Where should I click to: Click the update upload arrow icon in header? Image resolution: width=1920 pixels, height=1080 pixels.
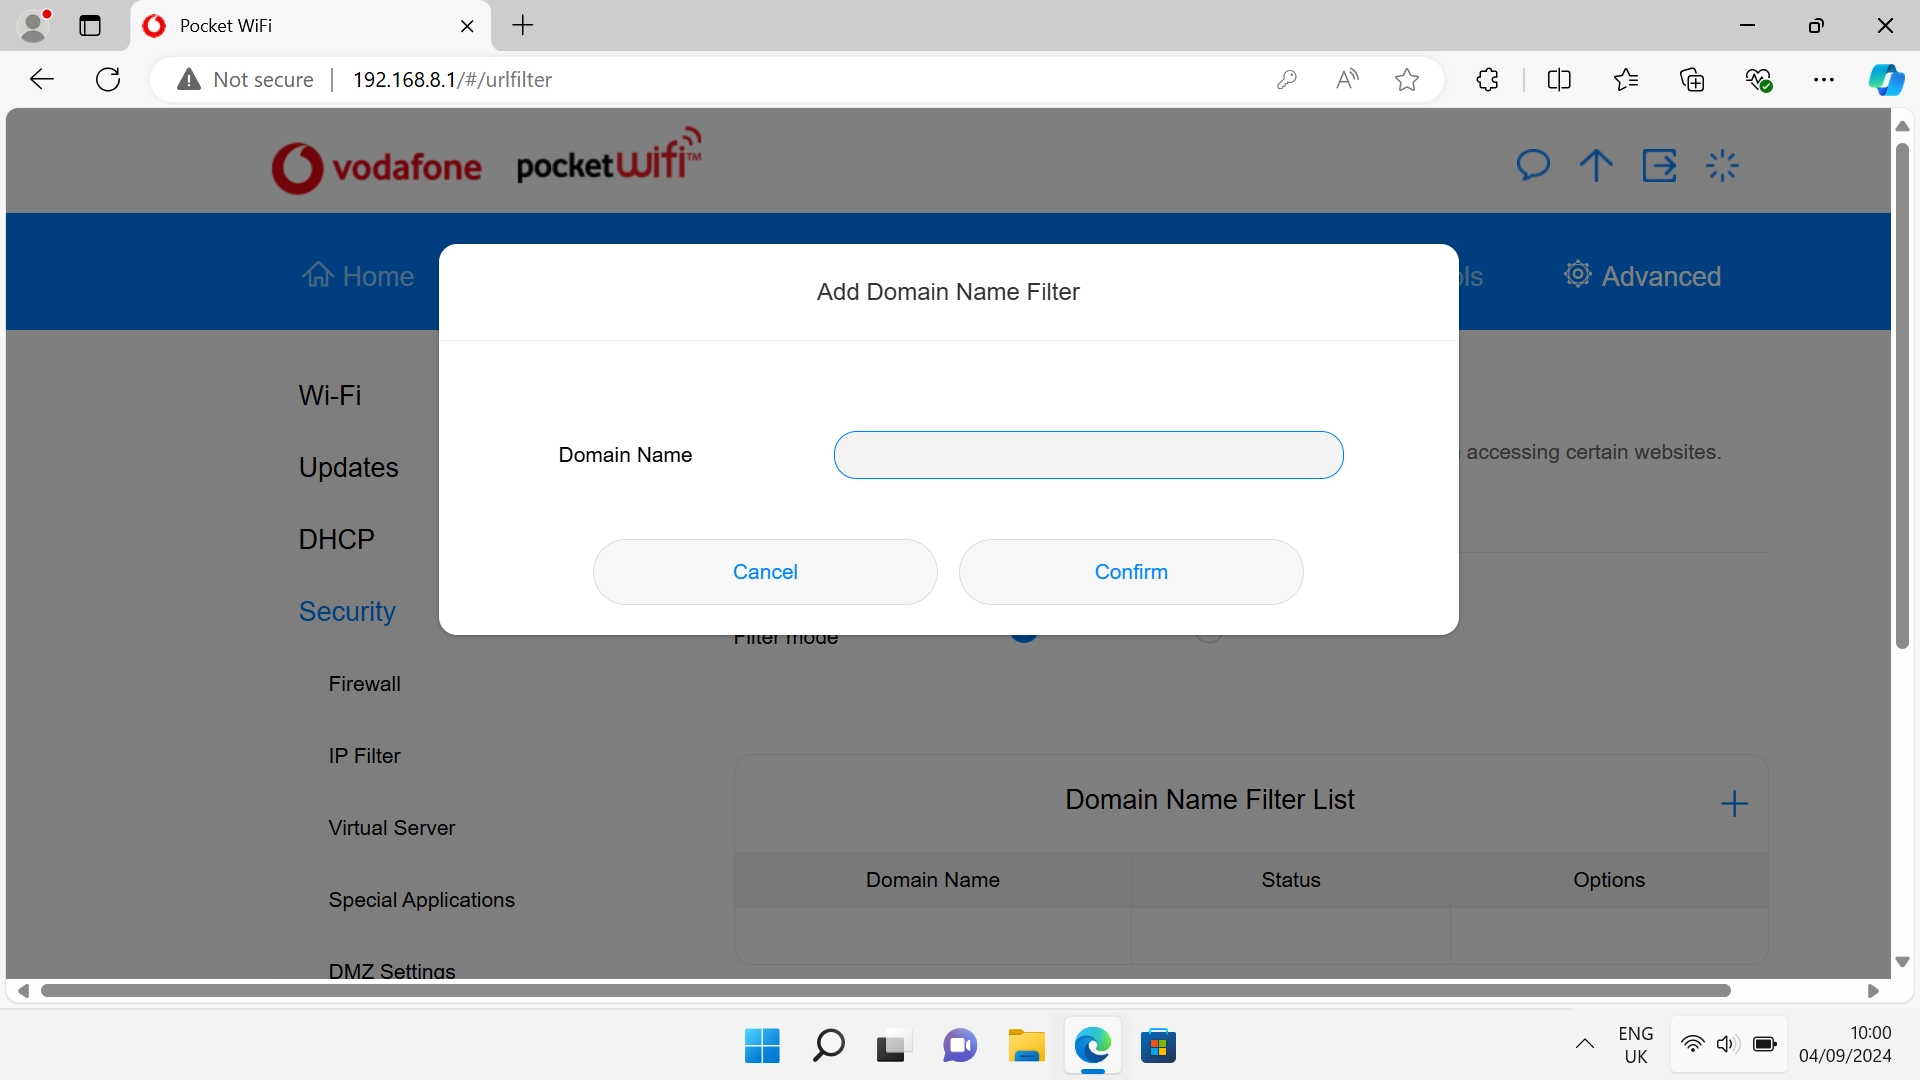(1595, 165)
